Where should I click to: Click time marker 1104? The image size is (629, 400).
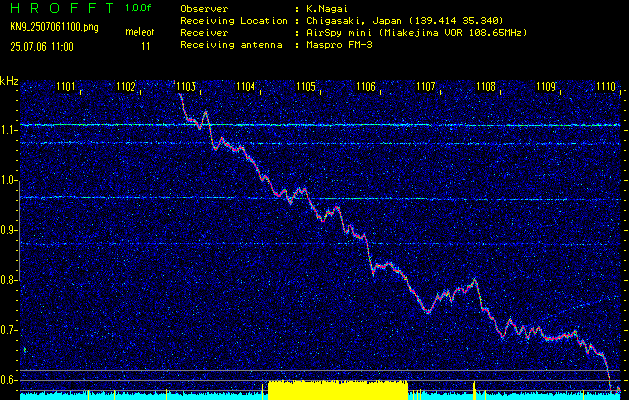click(246, 86)
